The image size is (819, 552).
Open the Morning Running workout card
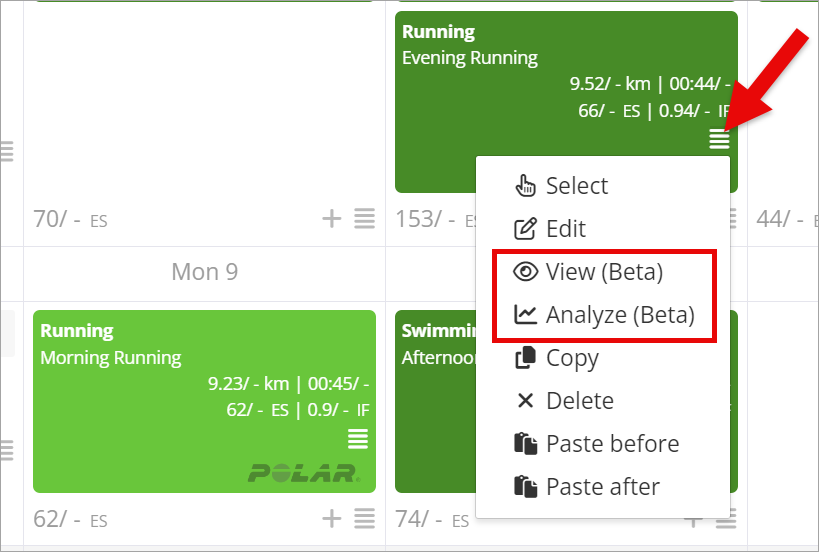(x=204, y=402)
